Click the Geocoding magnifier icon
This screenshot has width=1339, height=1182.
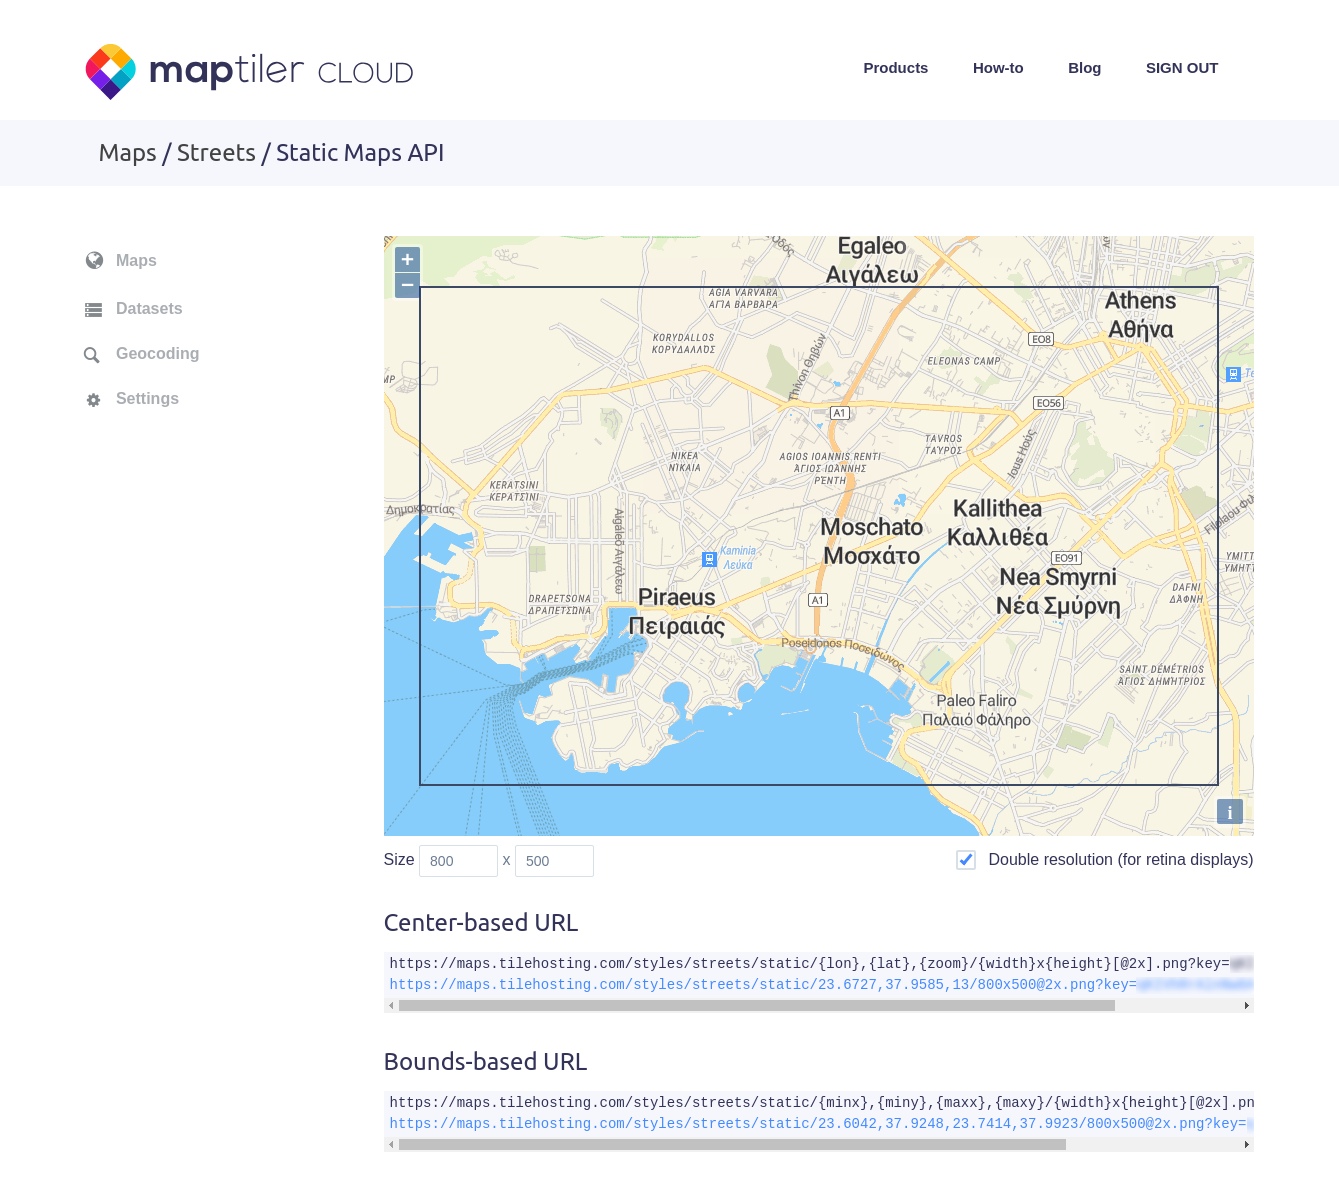point(92,355)
